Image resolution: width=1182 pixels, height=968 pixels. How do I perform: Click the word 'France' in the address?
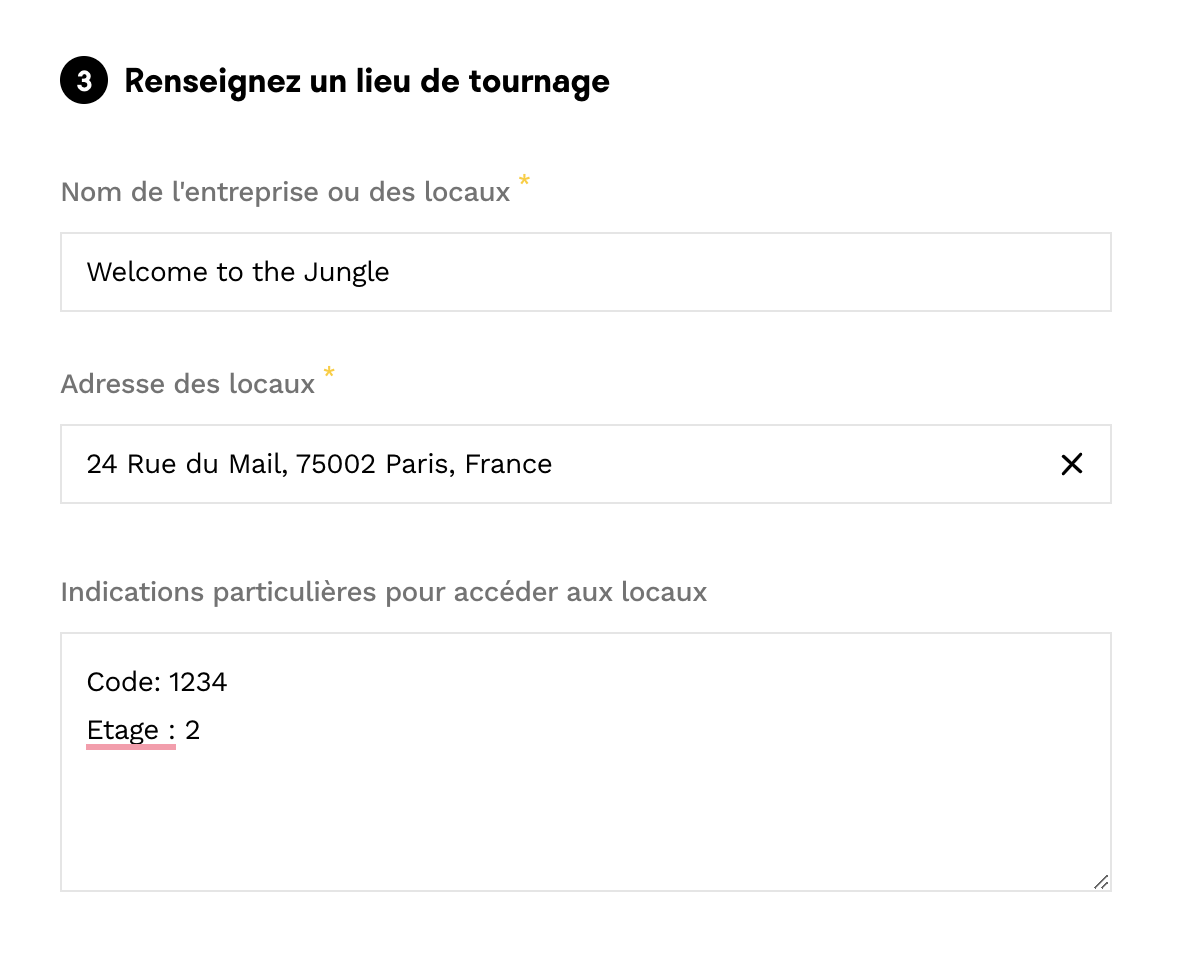508,464
